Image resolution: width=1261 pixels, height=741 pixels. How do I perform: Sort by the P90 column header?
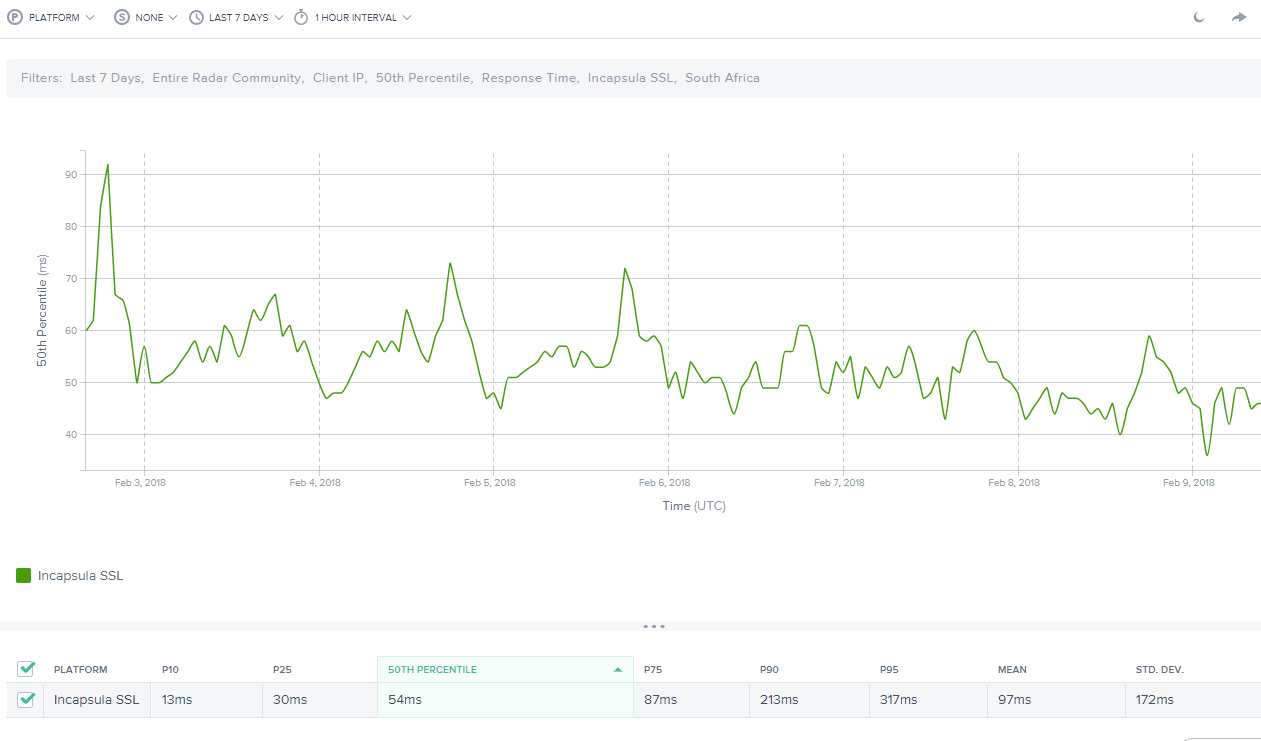click(x=769, y=670)
